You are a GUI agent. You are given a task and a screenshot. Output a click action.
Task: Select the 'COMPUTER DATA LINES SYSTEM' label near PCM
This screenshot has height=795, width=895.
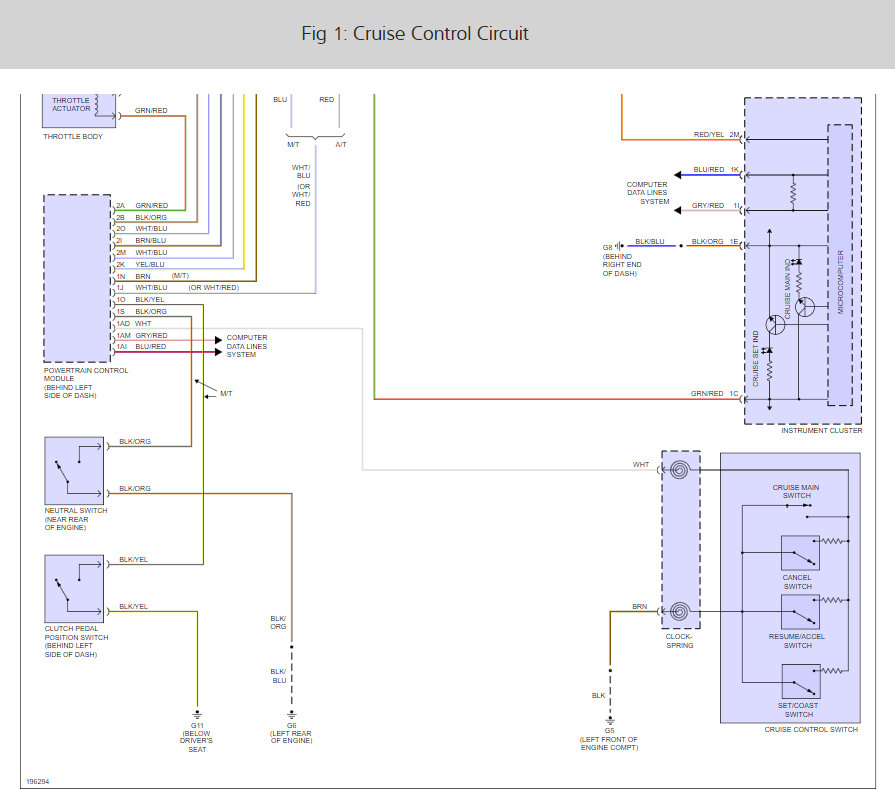pos(247,346)
